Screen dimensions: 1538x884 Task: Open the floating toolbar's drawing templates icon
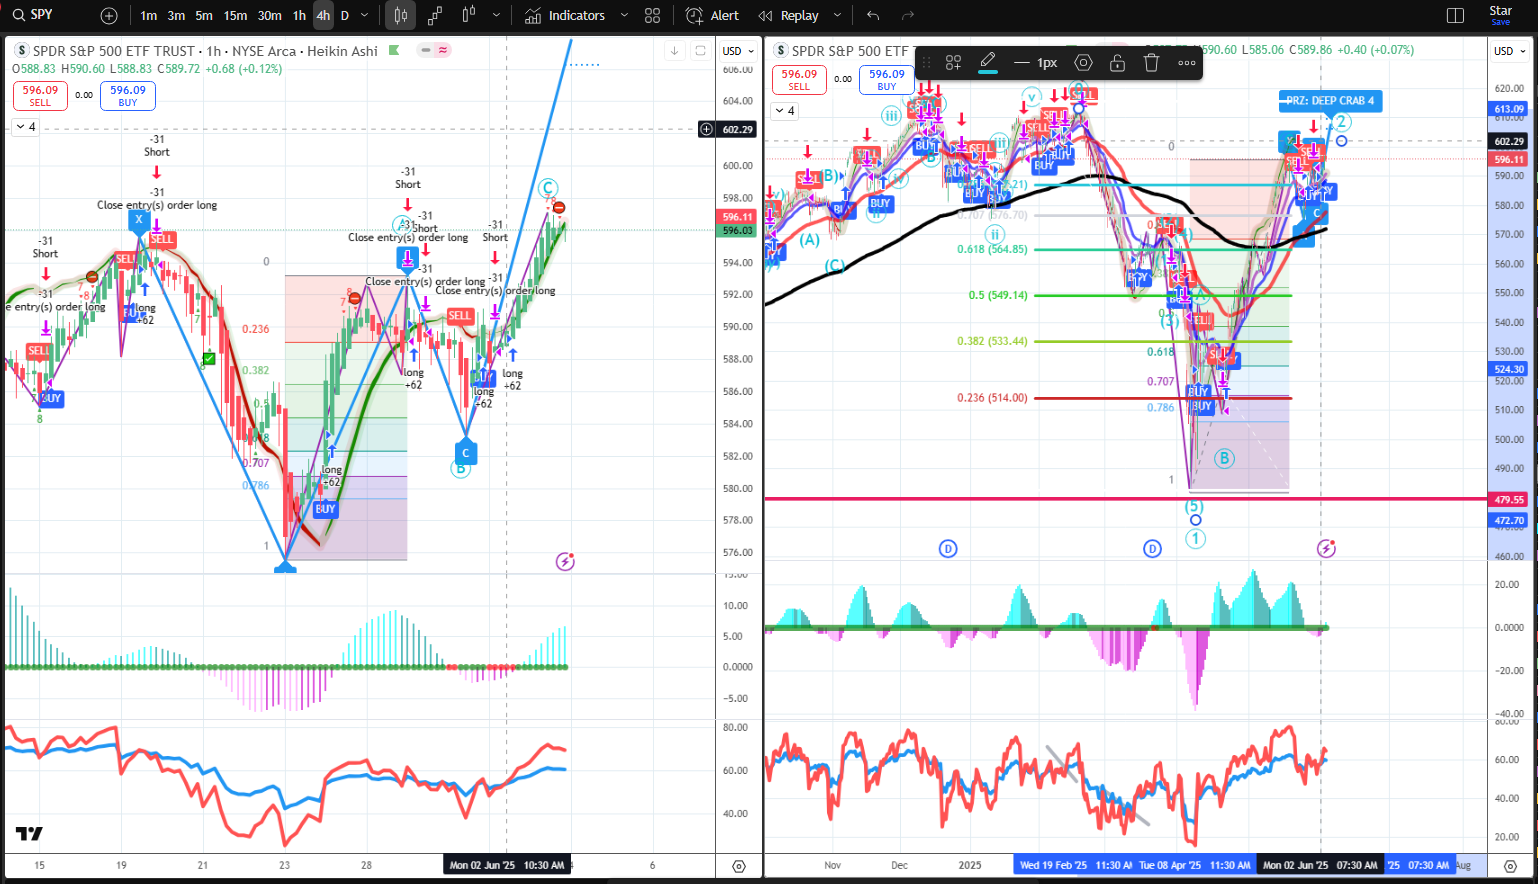(x=954, y=63)
